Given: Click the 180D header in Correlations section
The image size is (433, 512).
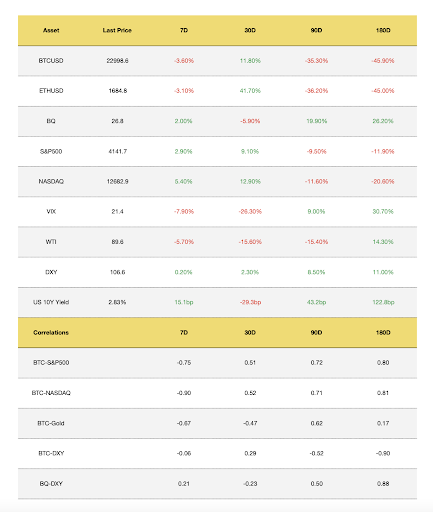Looking at the screenshot, I should (x=383, y=332).
